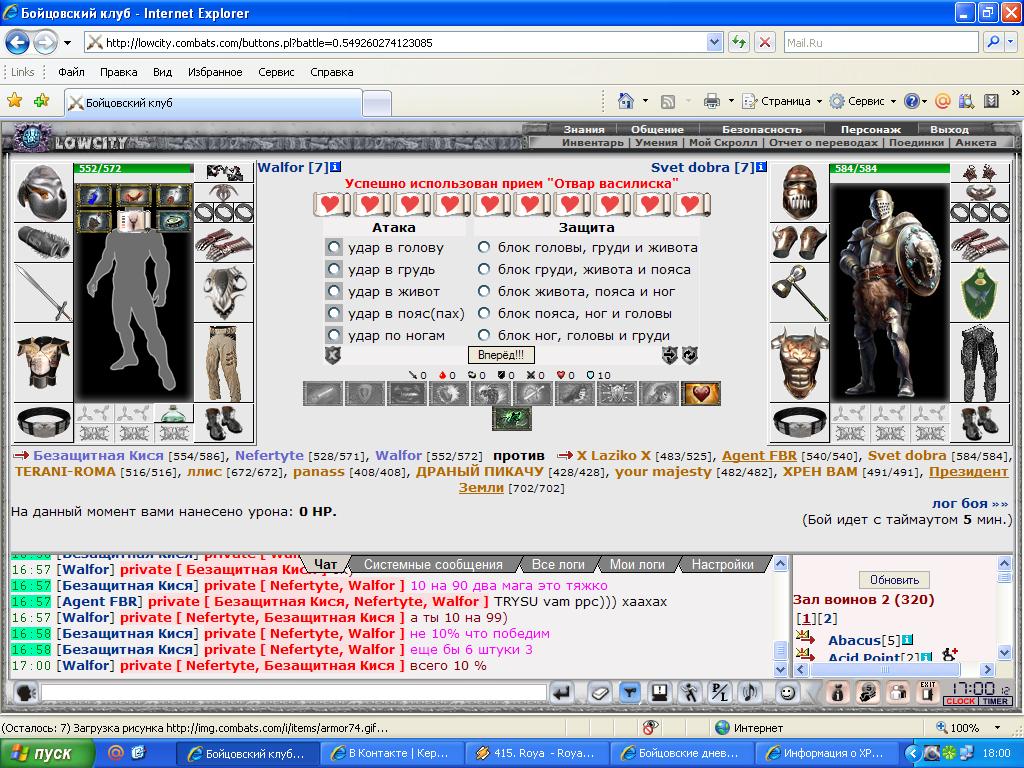This screenshot has height=768, width=1024.
Task: Click the Mail.Ru search box
Action: click(882, 43)
